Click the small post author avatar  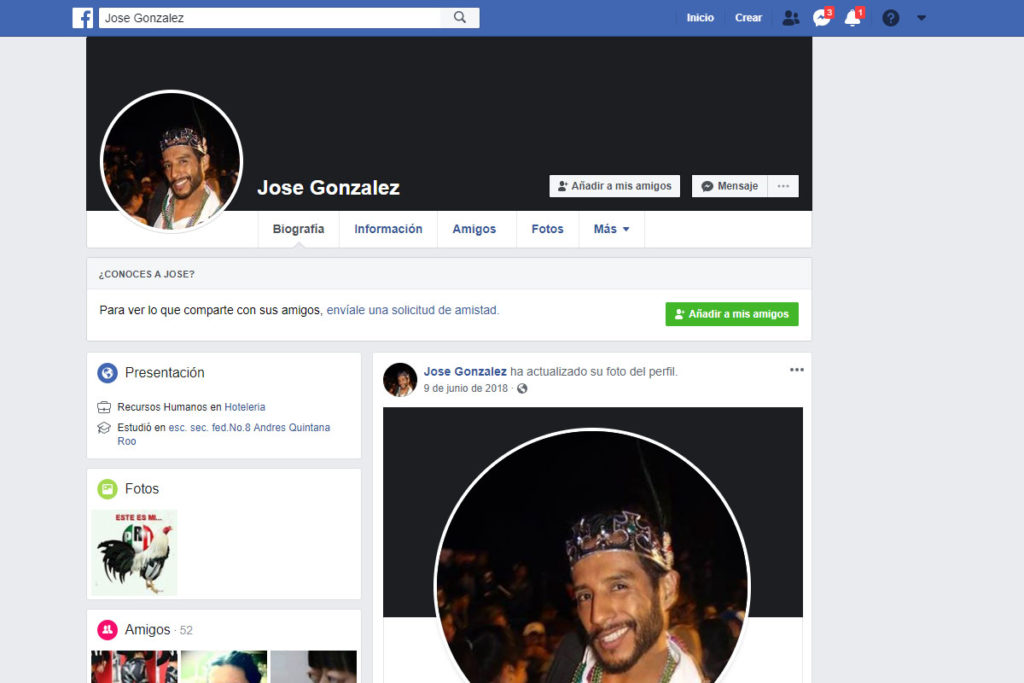pos(400,380)
